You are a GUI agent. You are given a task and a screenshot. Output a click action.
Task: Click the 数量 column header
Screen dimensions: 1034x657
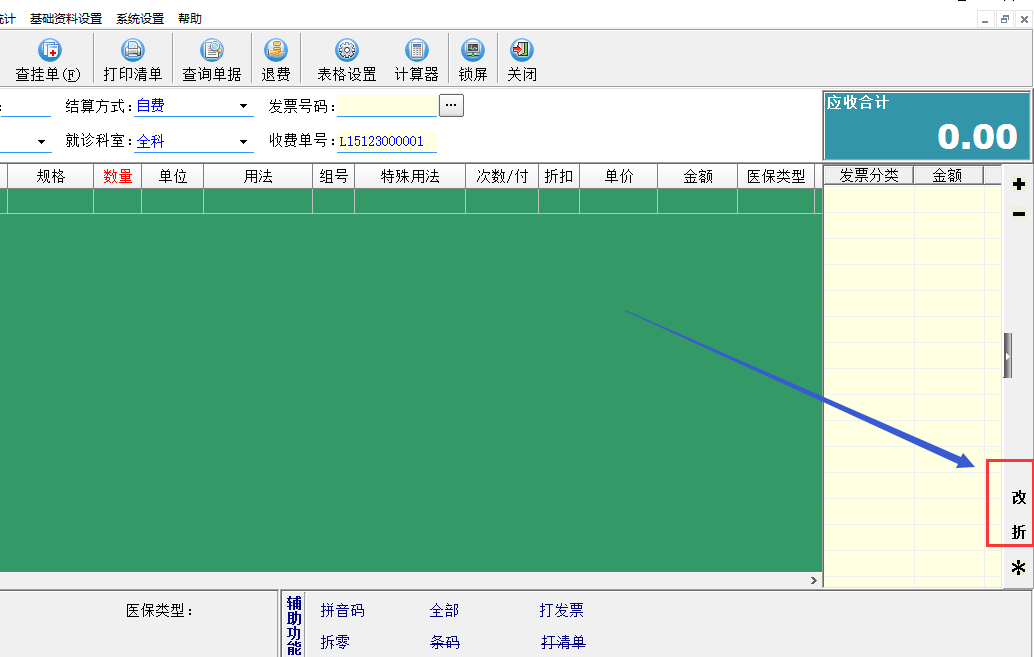pos(117,176)
